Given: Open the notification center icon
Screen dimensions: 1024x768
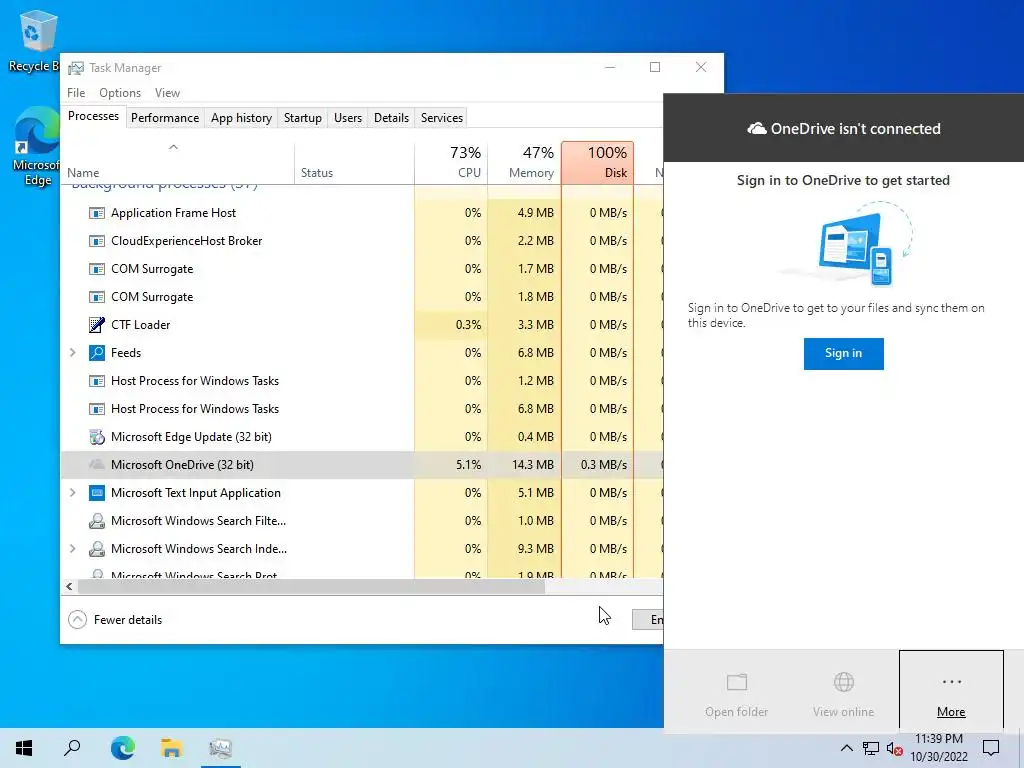Looking at the screenshot, I should 991,748.
